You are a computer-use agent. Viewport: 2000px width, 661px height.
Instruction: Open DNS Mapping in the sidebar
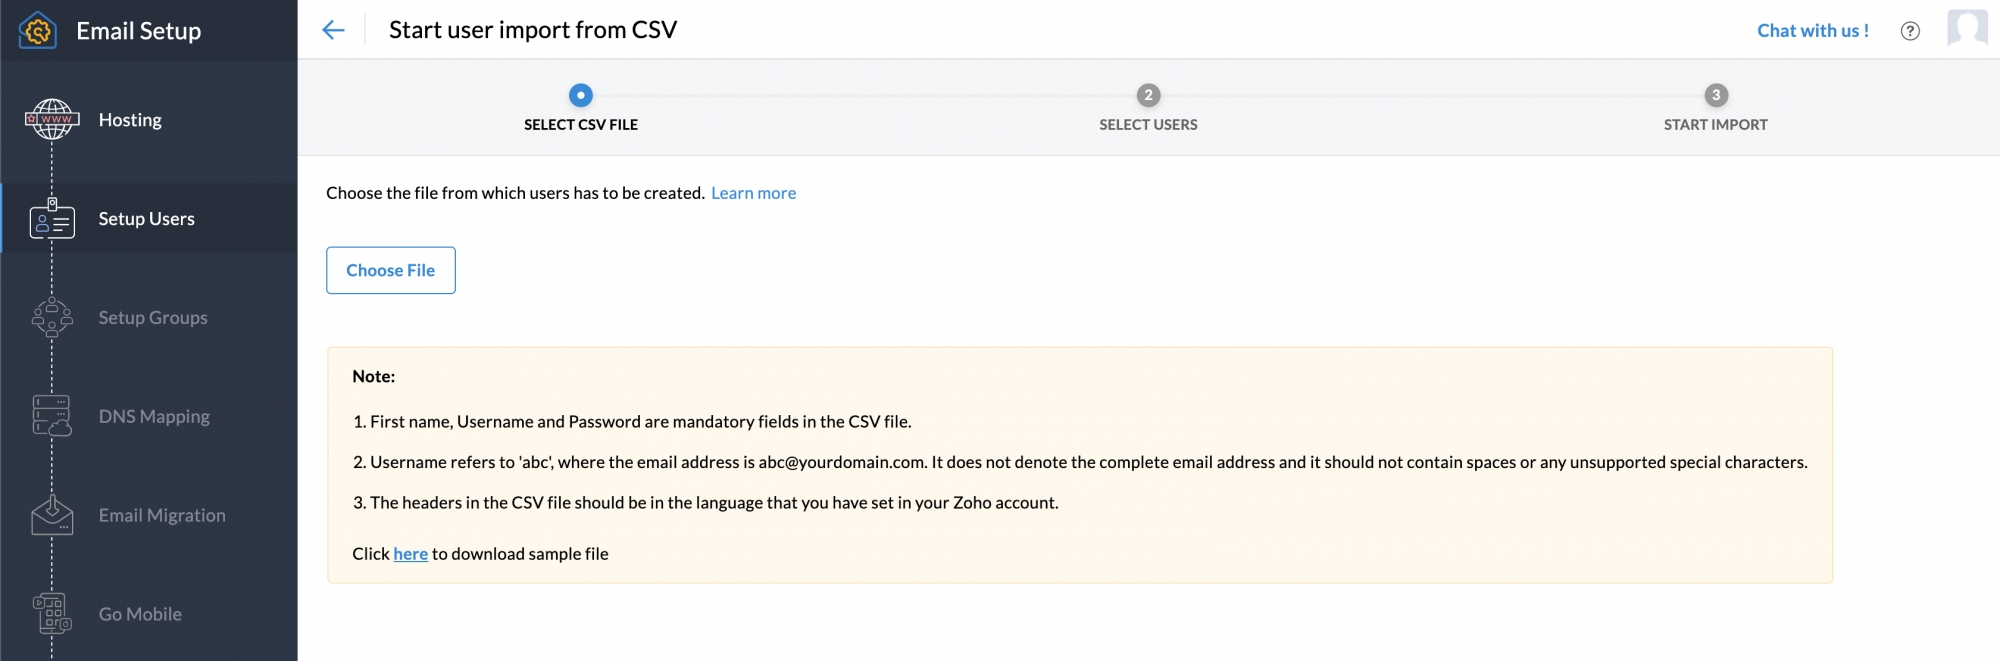[x=154, y=417]
